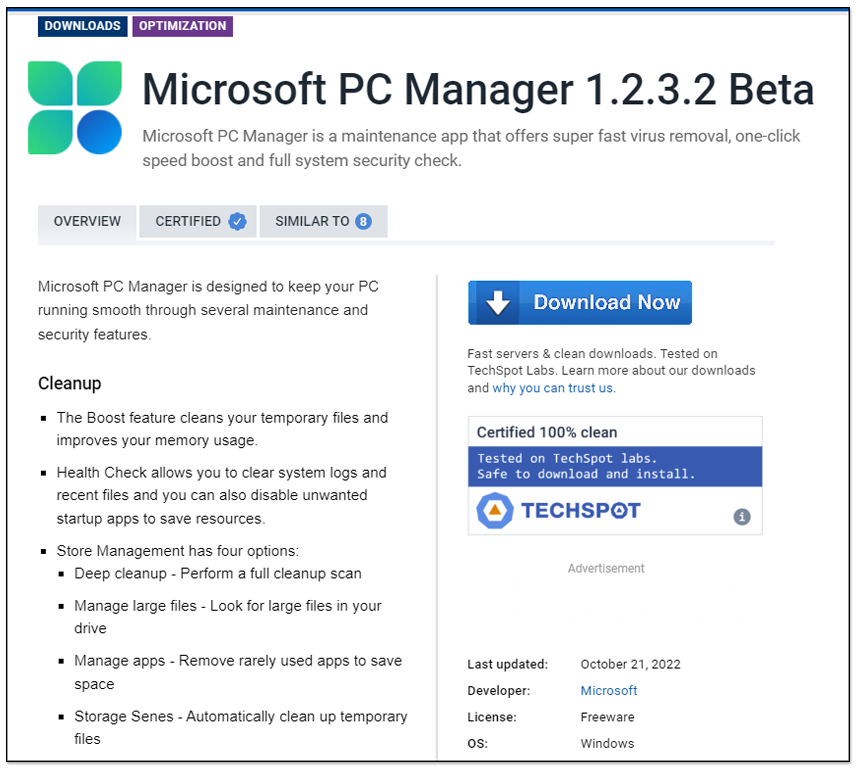
Task: Click the download arrow icon
Action: (497, 303)
